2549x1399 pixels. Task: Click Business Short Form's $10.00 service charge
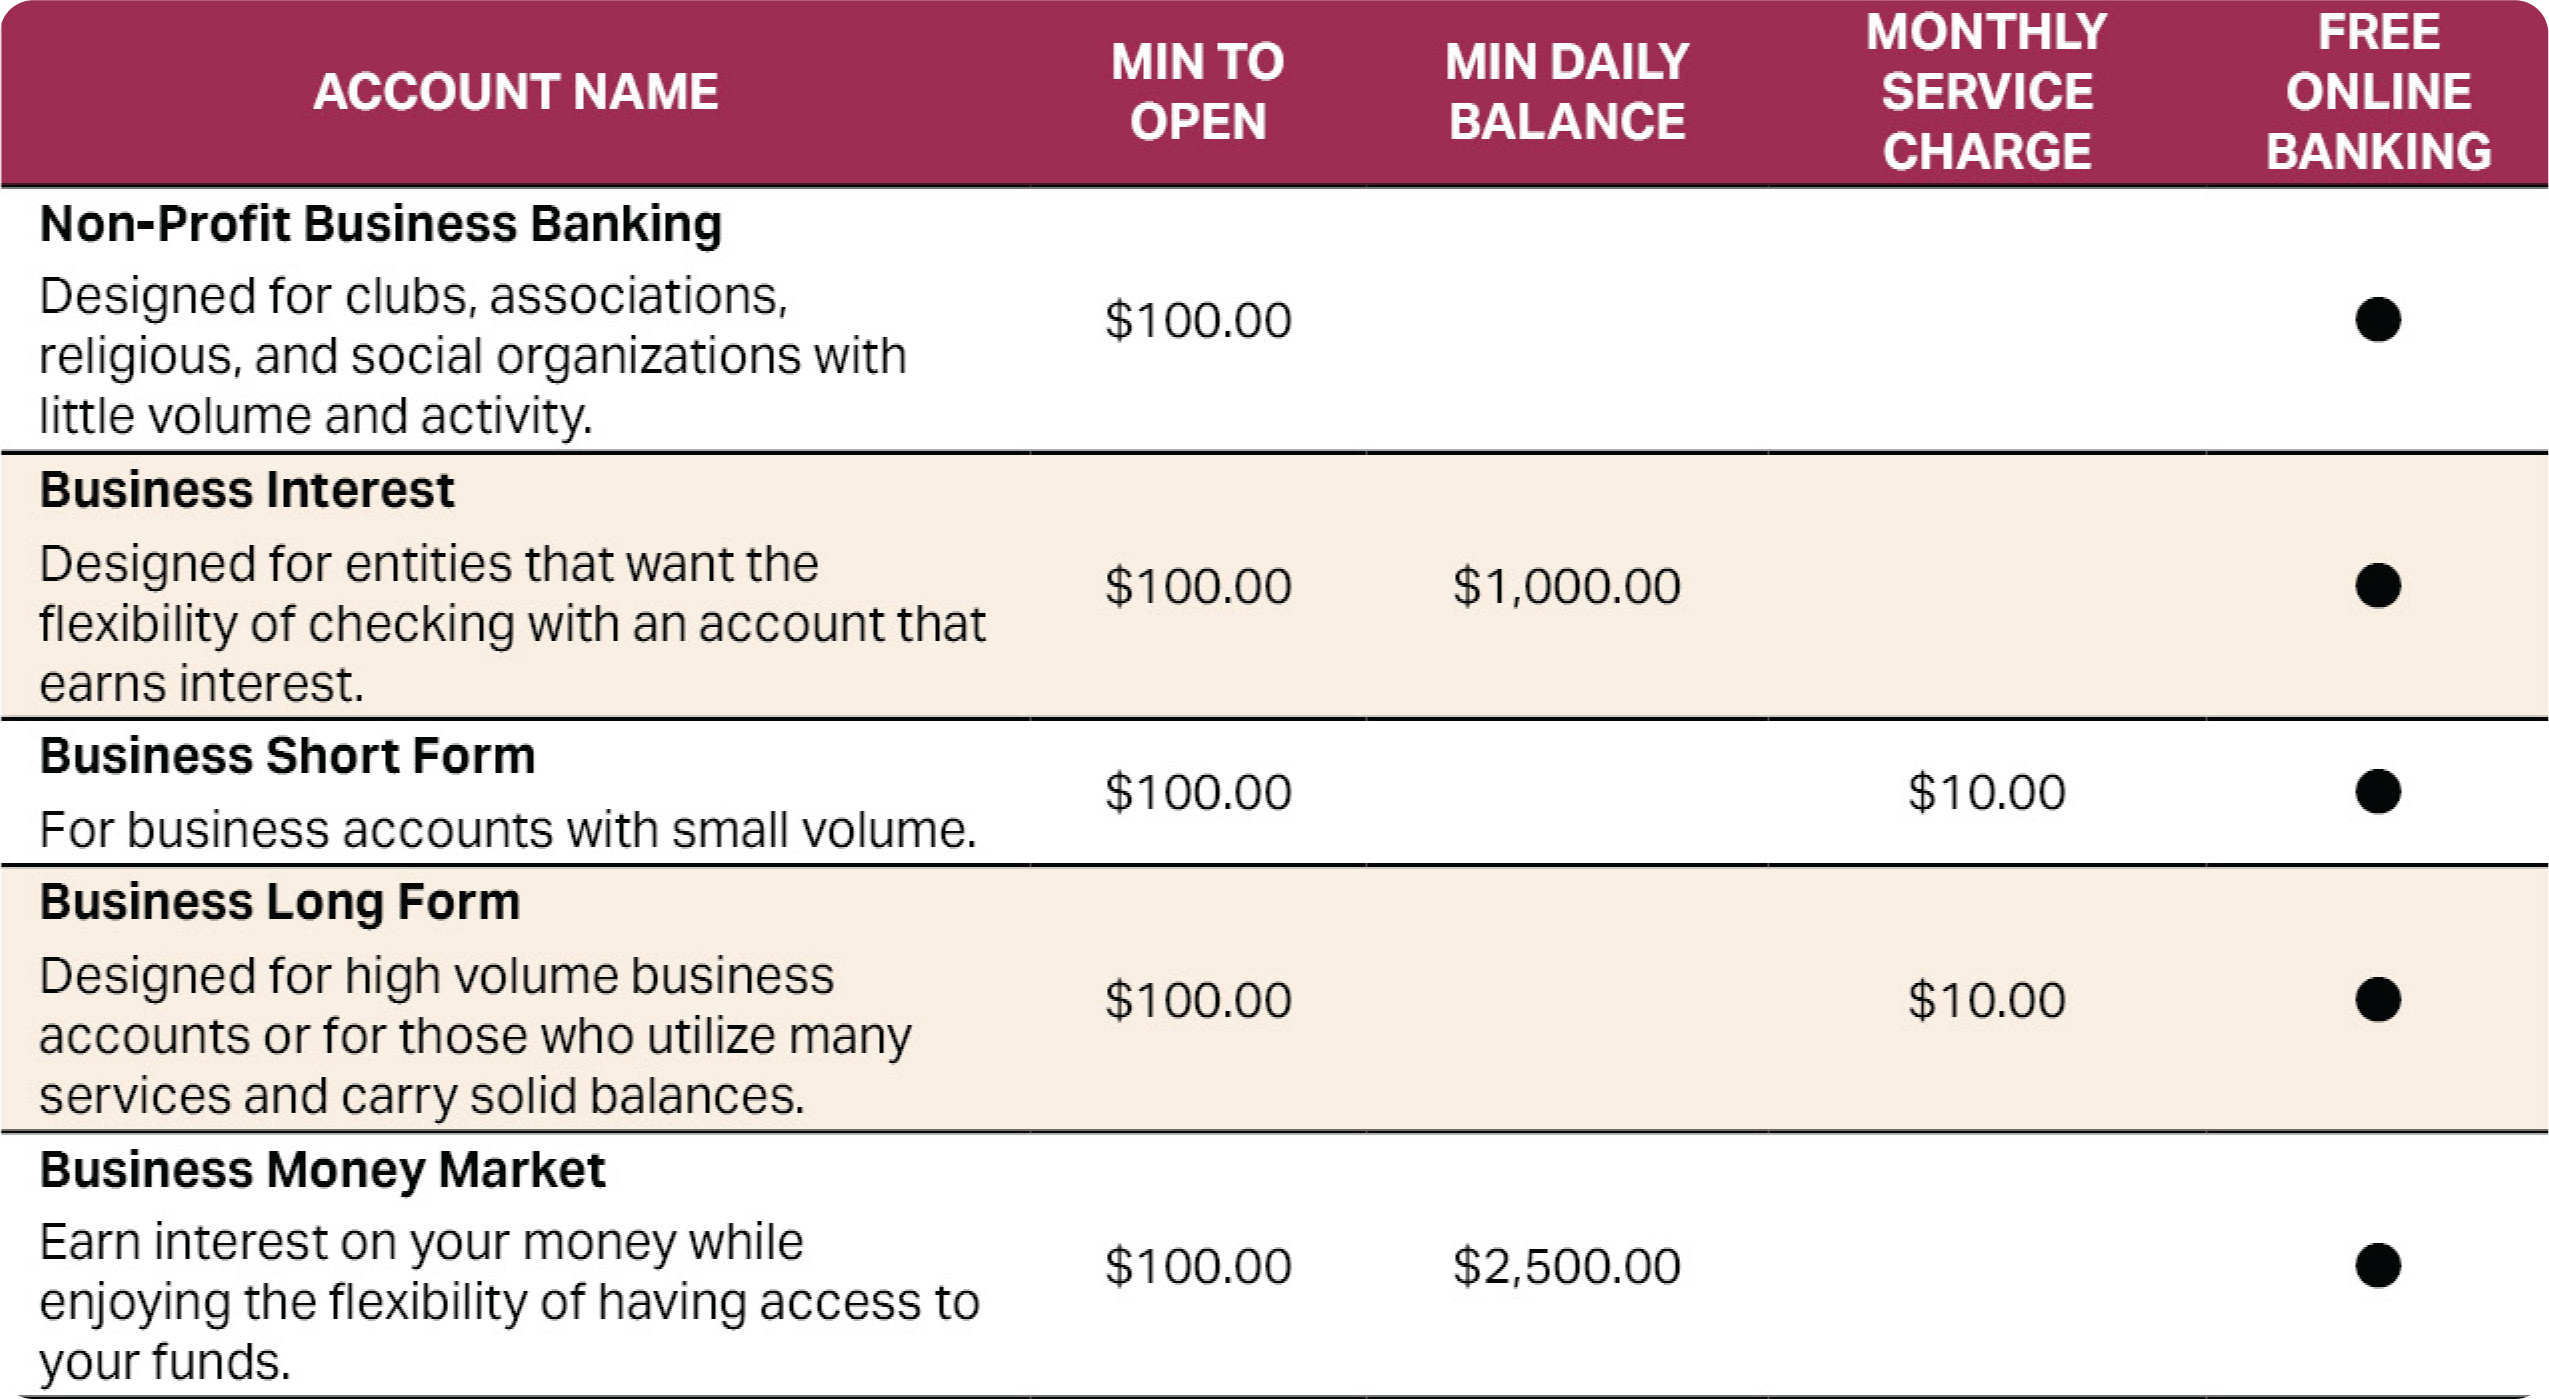(x=1987, y=793)
